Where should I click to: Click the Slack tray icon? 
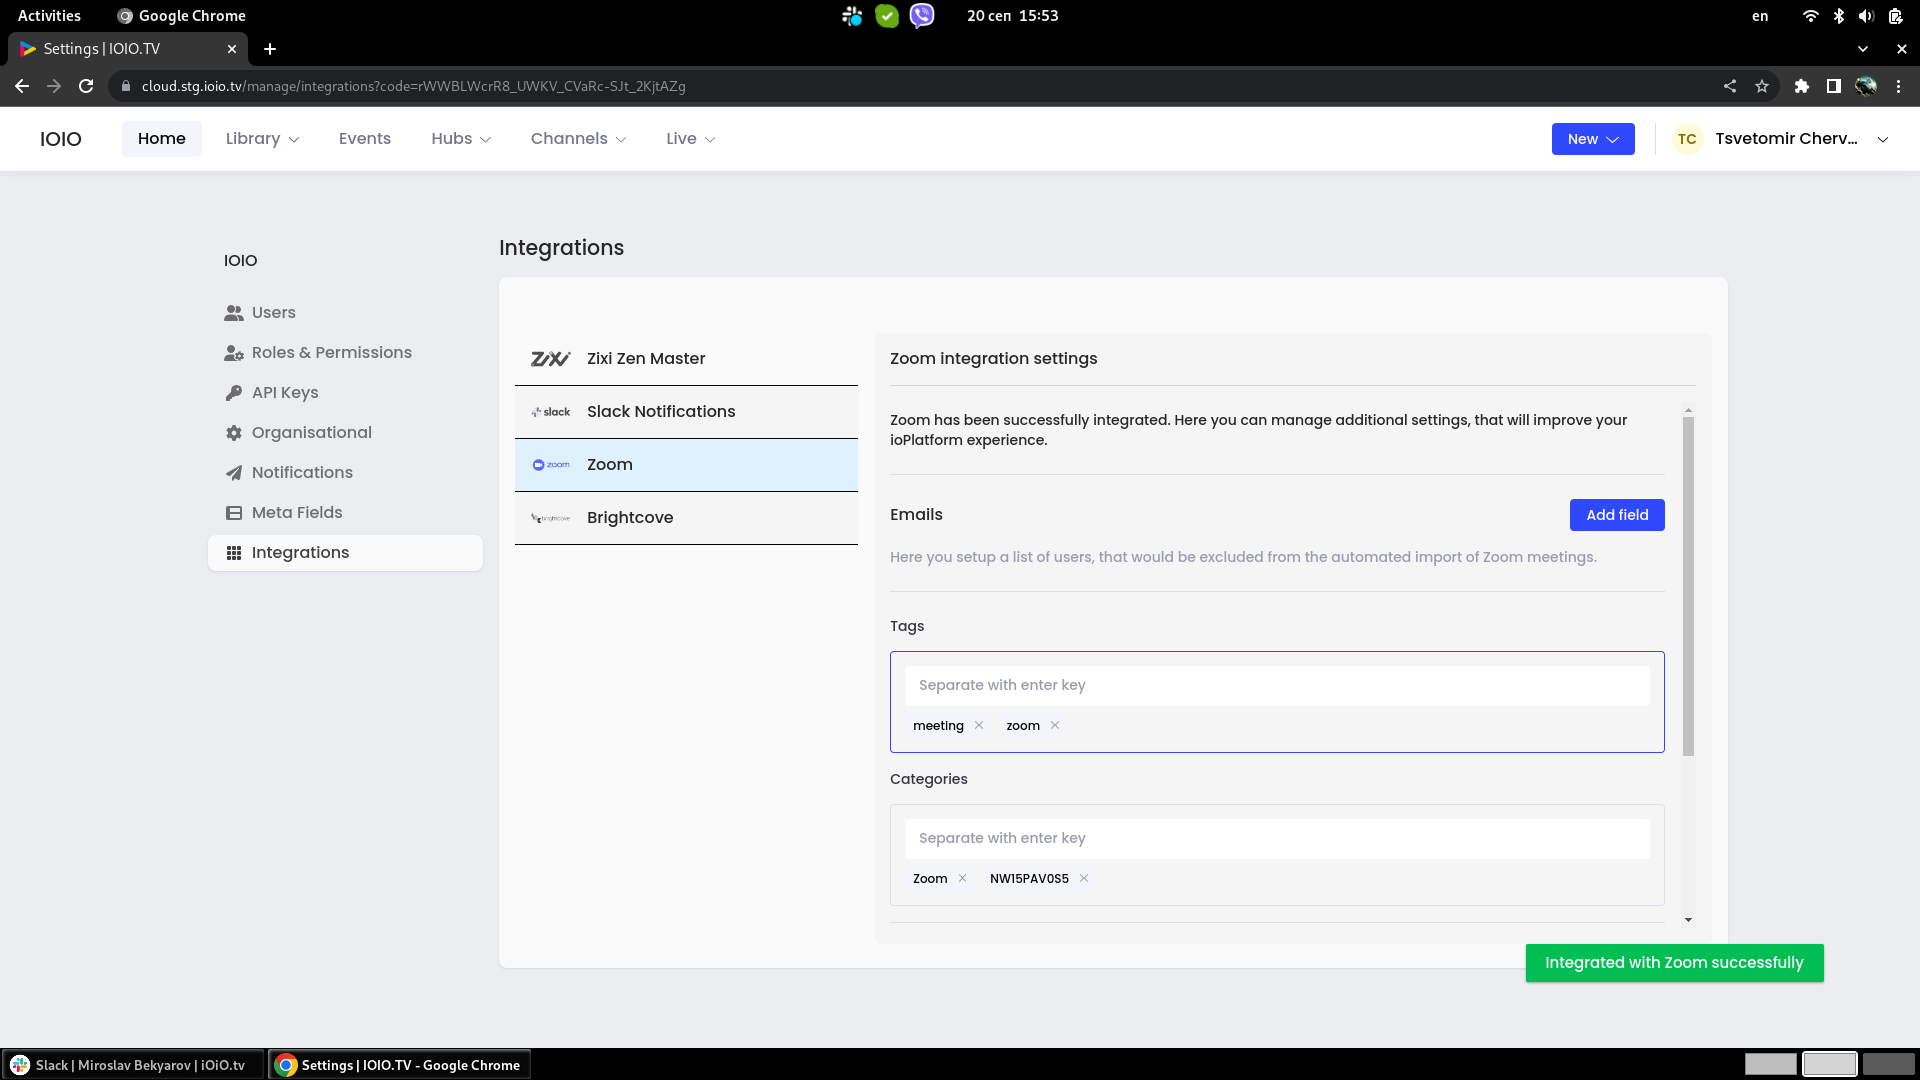852,16
